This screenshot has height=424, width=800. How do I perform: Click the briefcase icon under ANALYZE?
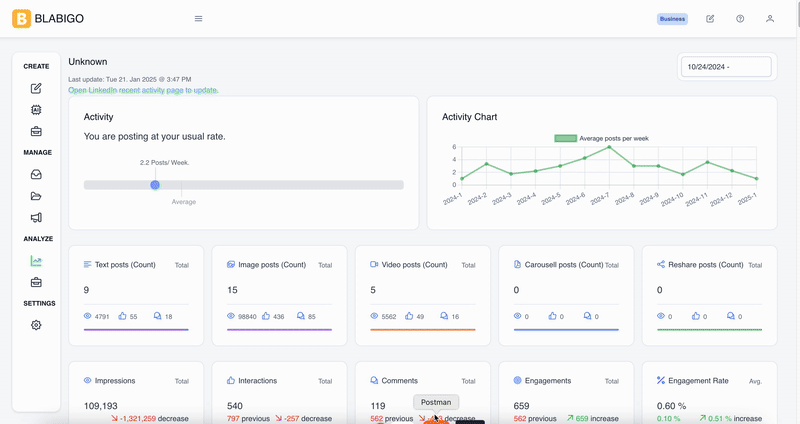coord(36,282)
